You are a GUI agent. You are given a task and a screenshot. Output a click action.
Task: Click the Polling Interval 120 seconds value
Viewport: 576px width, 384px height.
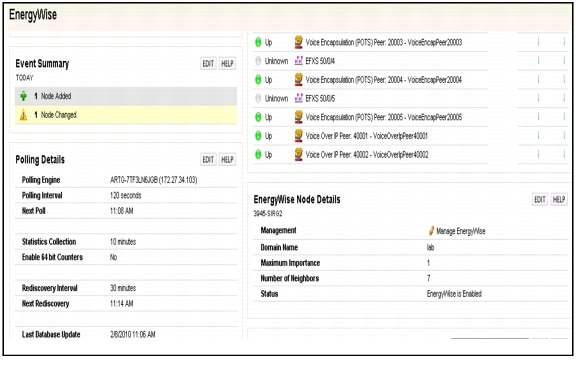pos(126,195)
